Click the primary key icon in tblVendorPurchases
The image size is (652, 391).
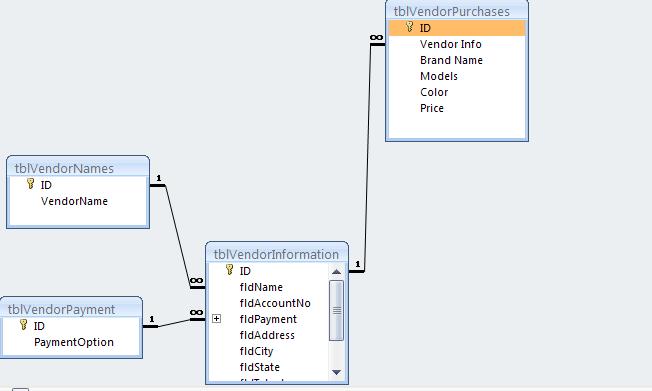point(410,27)
